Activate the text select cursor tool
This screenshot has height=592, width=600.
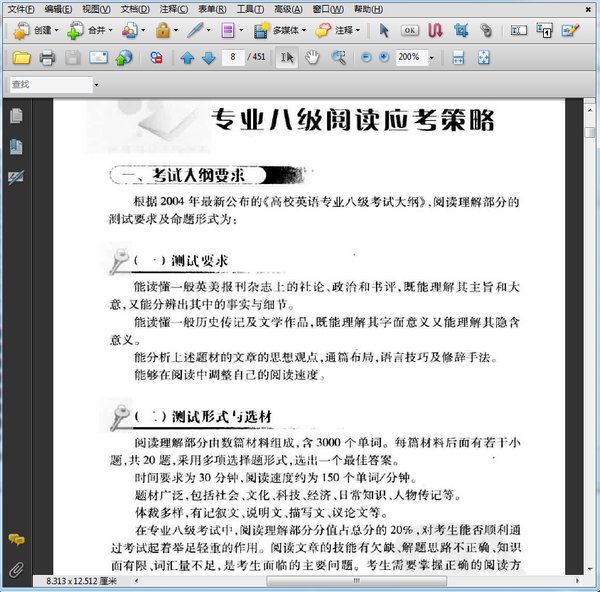[287, 58]
